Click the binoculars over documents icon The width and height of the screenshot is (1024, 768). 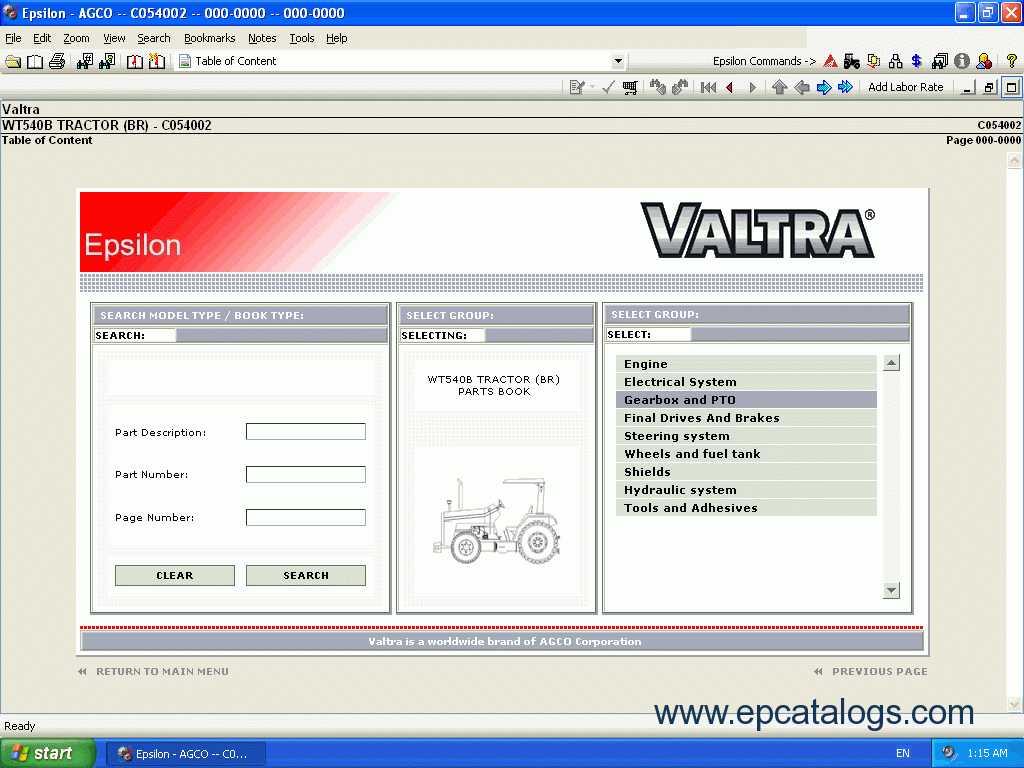(940, 61)
